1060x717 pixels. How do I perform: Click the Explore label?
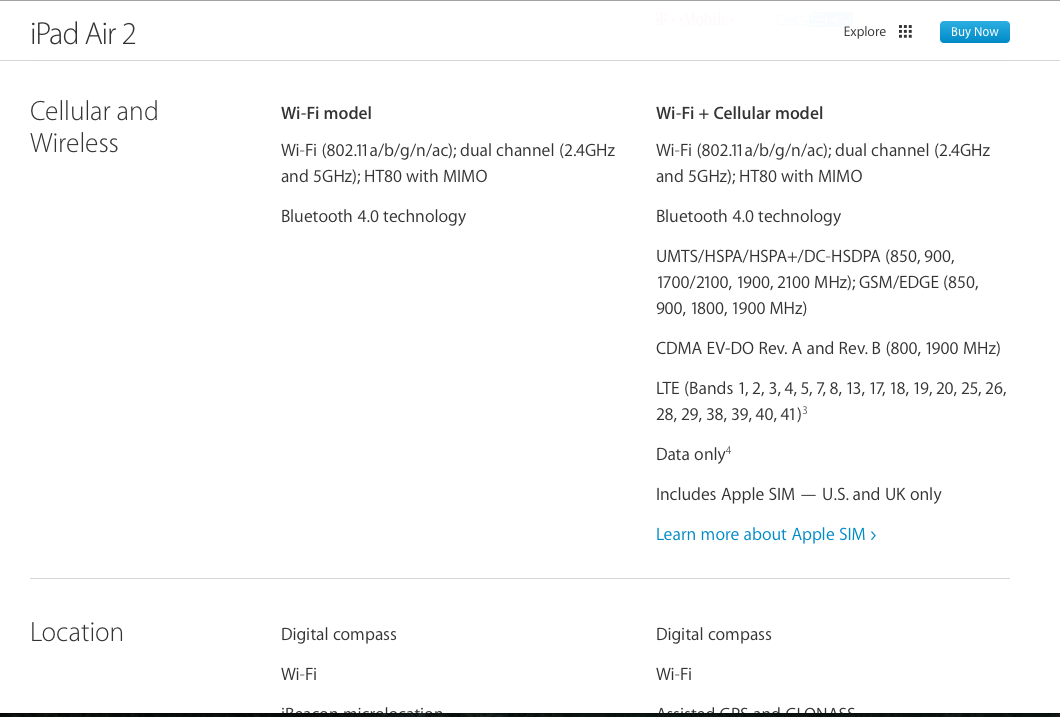pyautogui.click(x=865, y=32)
